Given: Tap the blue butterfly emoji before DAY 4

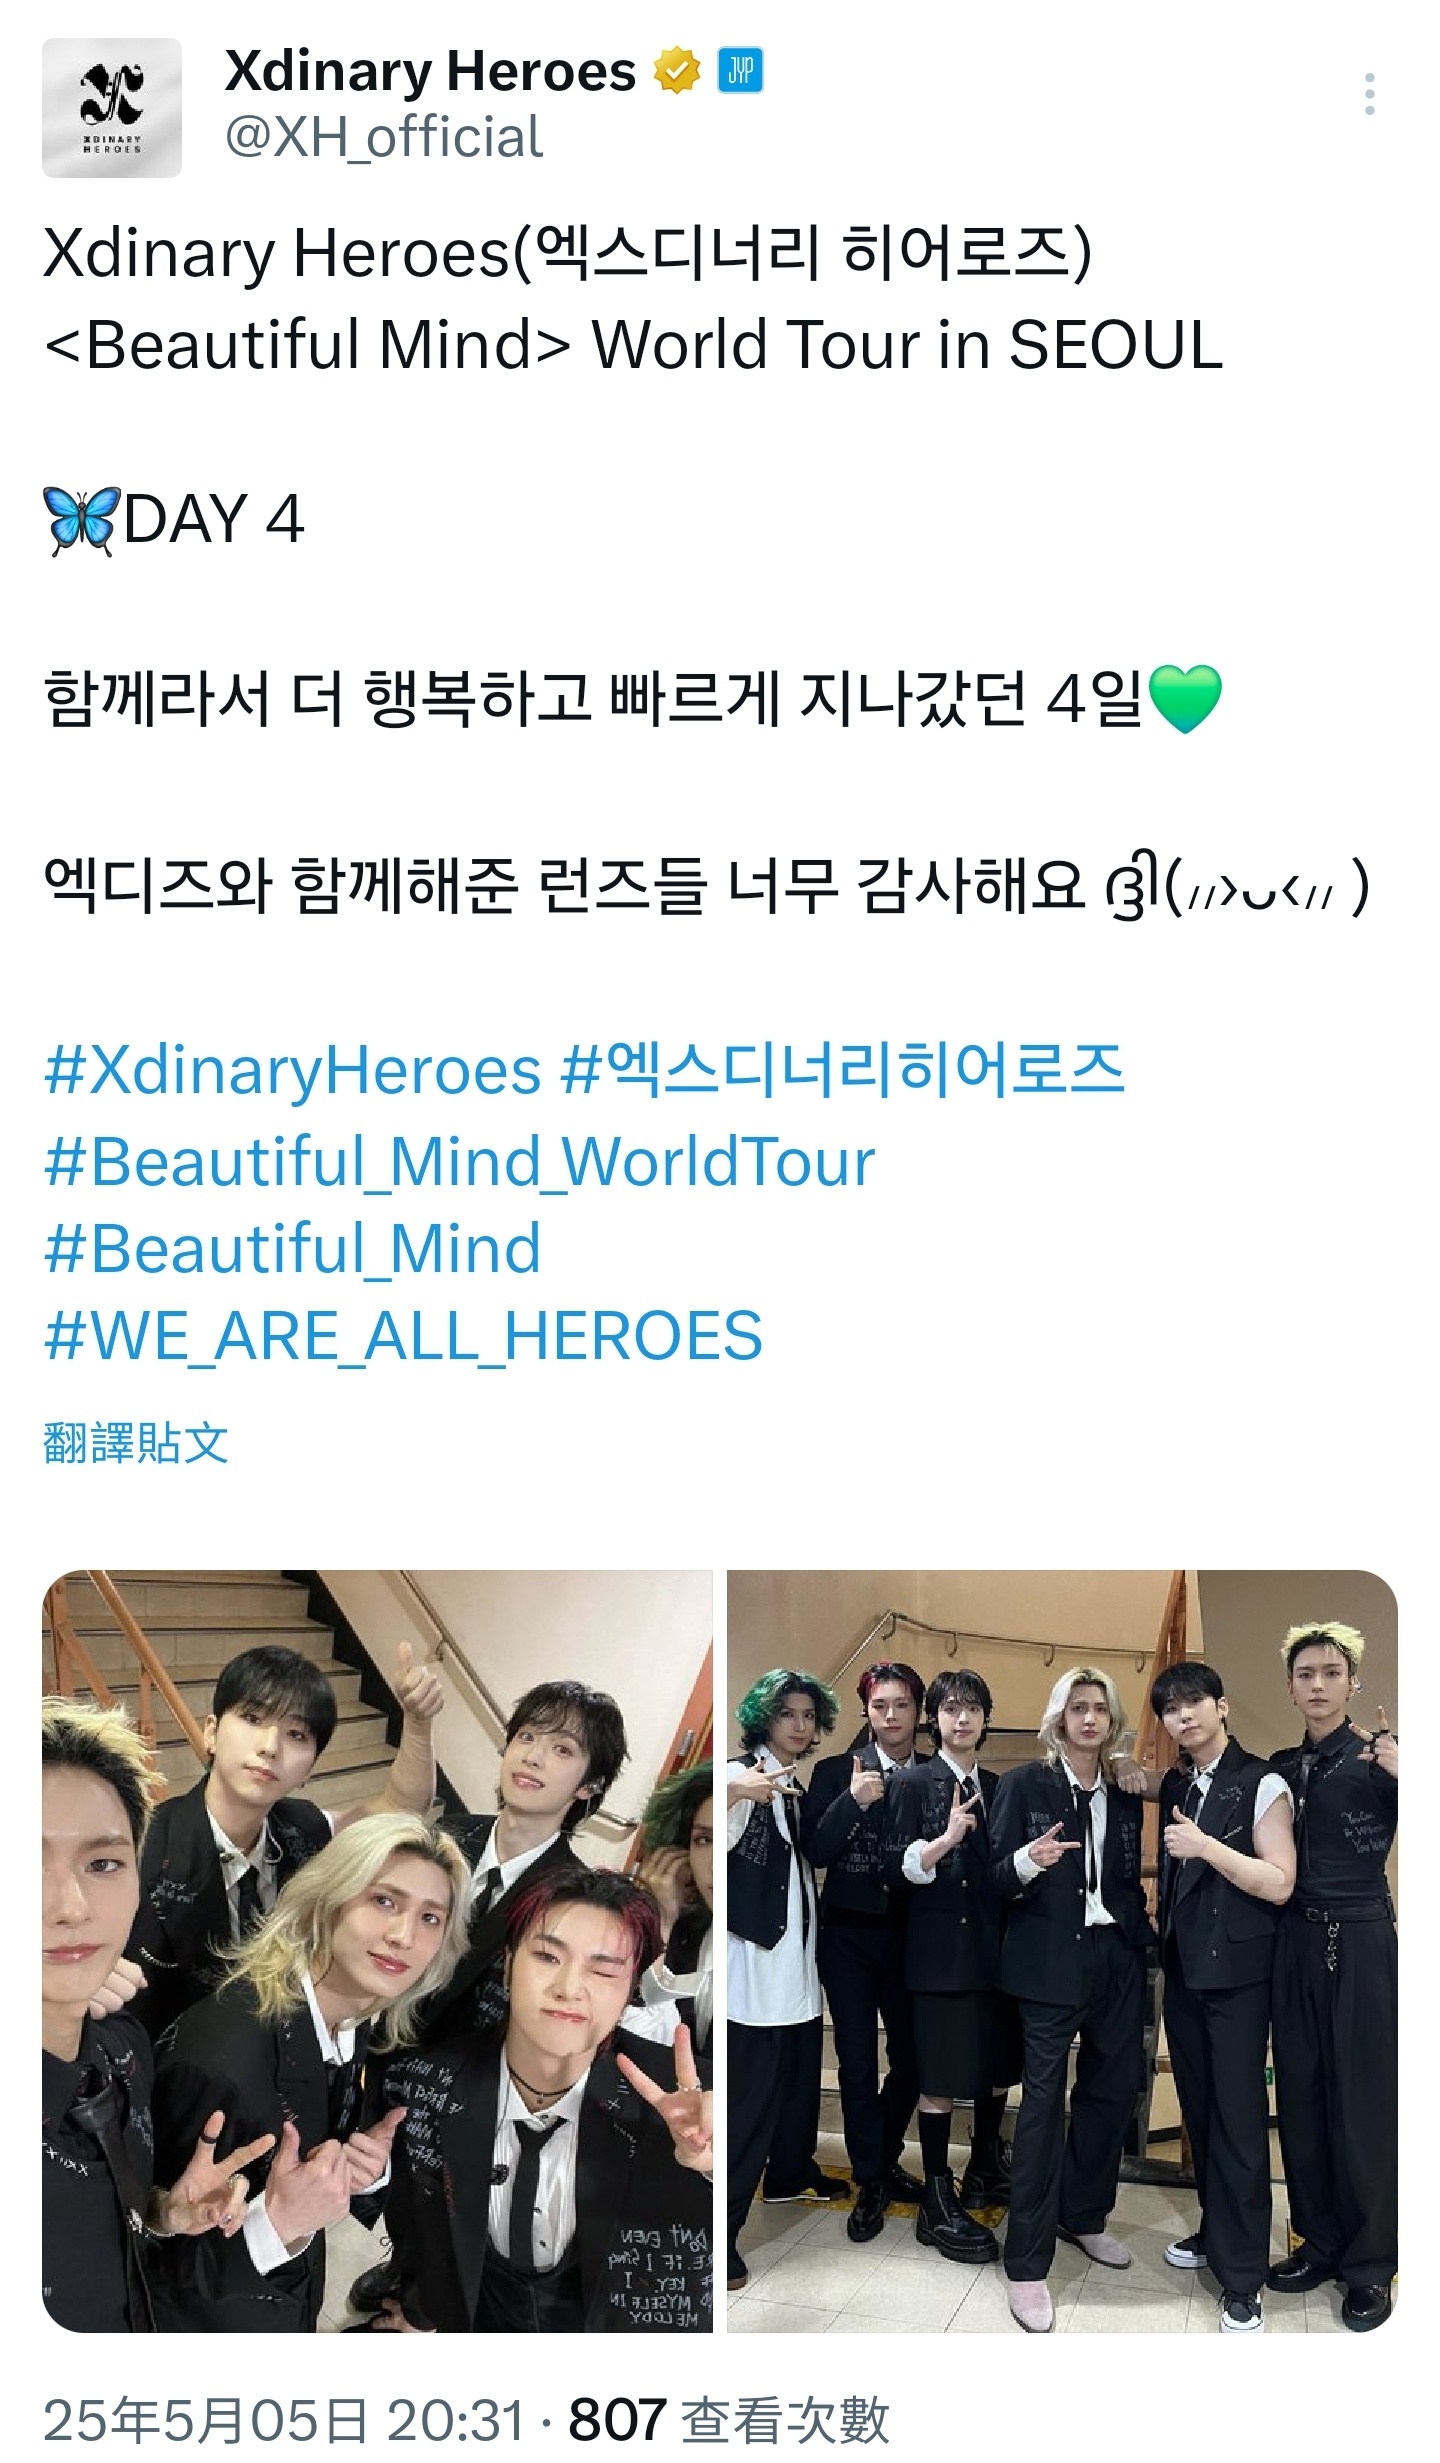Looking at the screenshot, I should pos(81,521).
